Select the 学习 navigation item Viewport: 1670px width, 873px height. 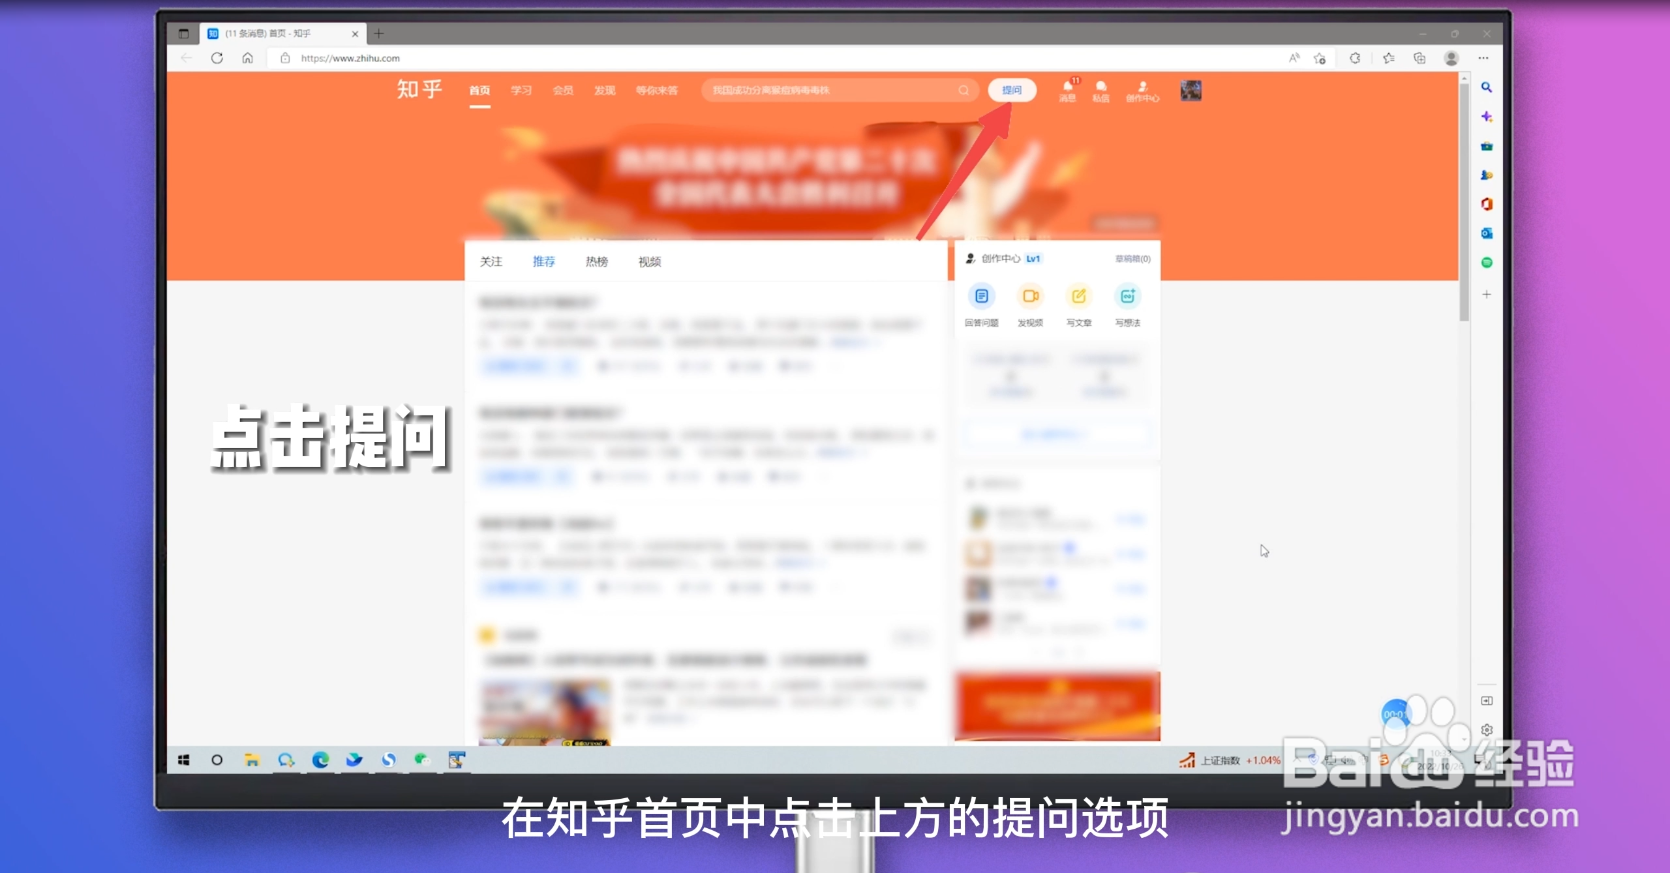[521, 90]
